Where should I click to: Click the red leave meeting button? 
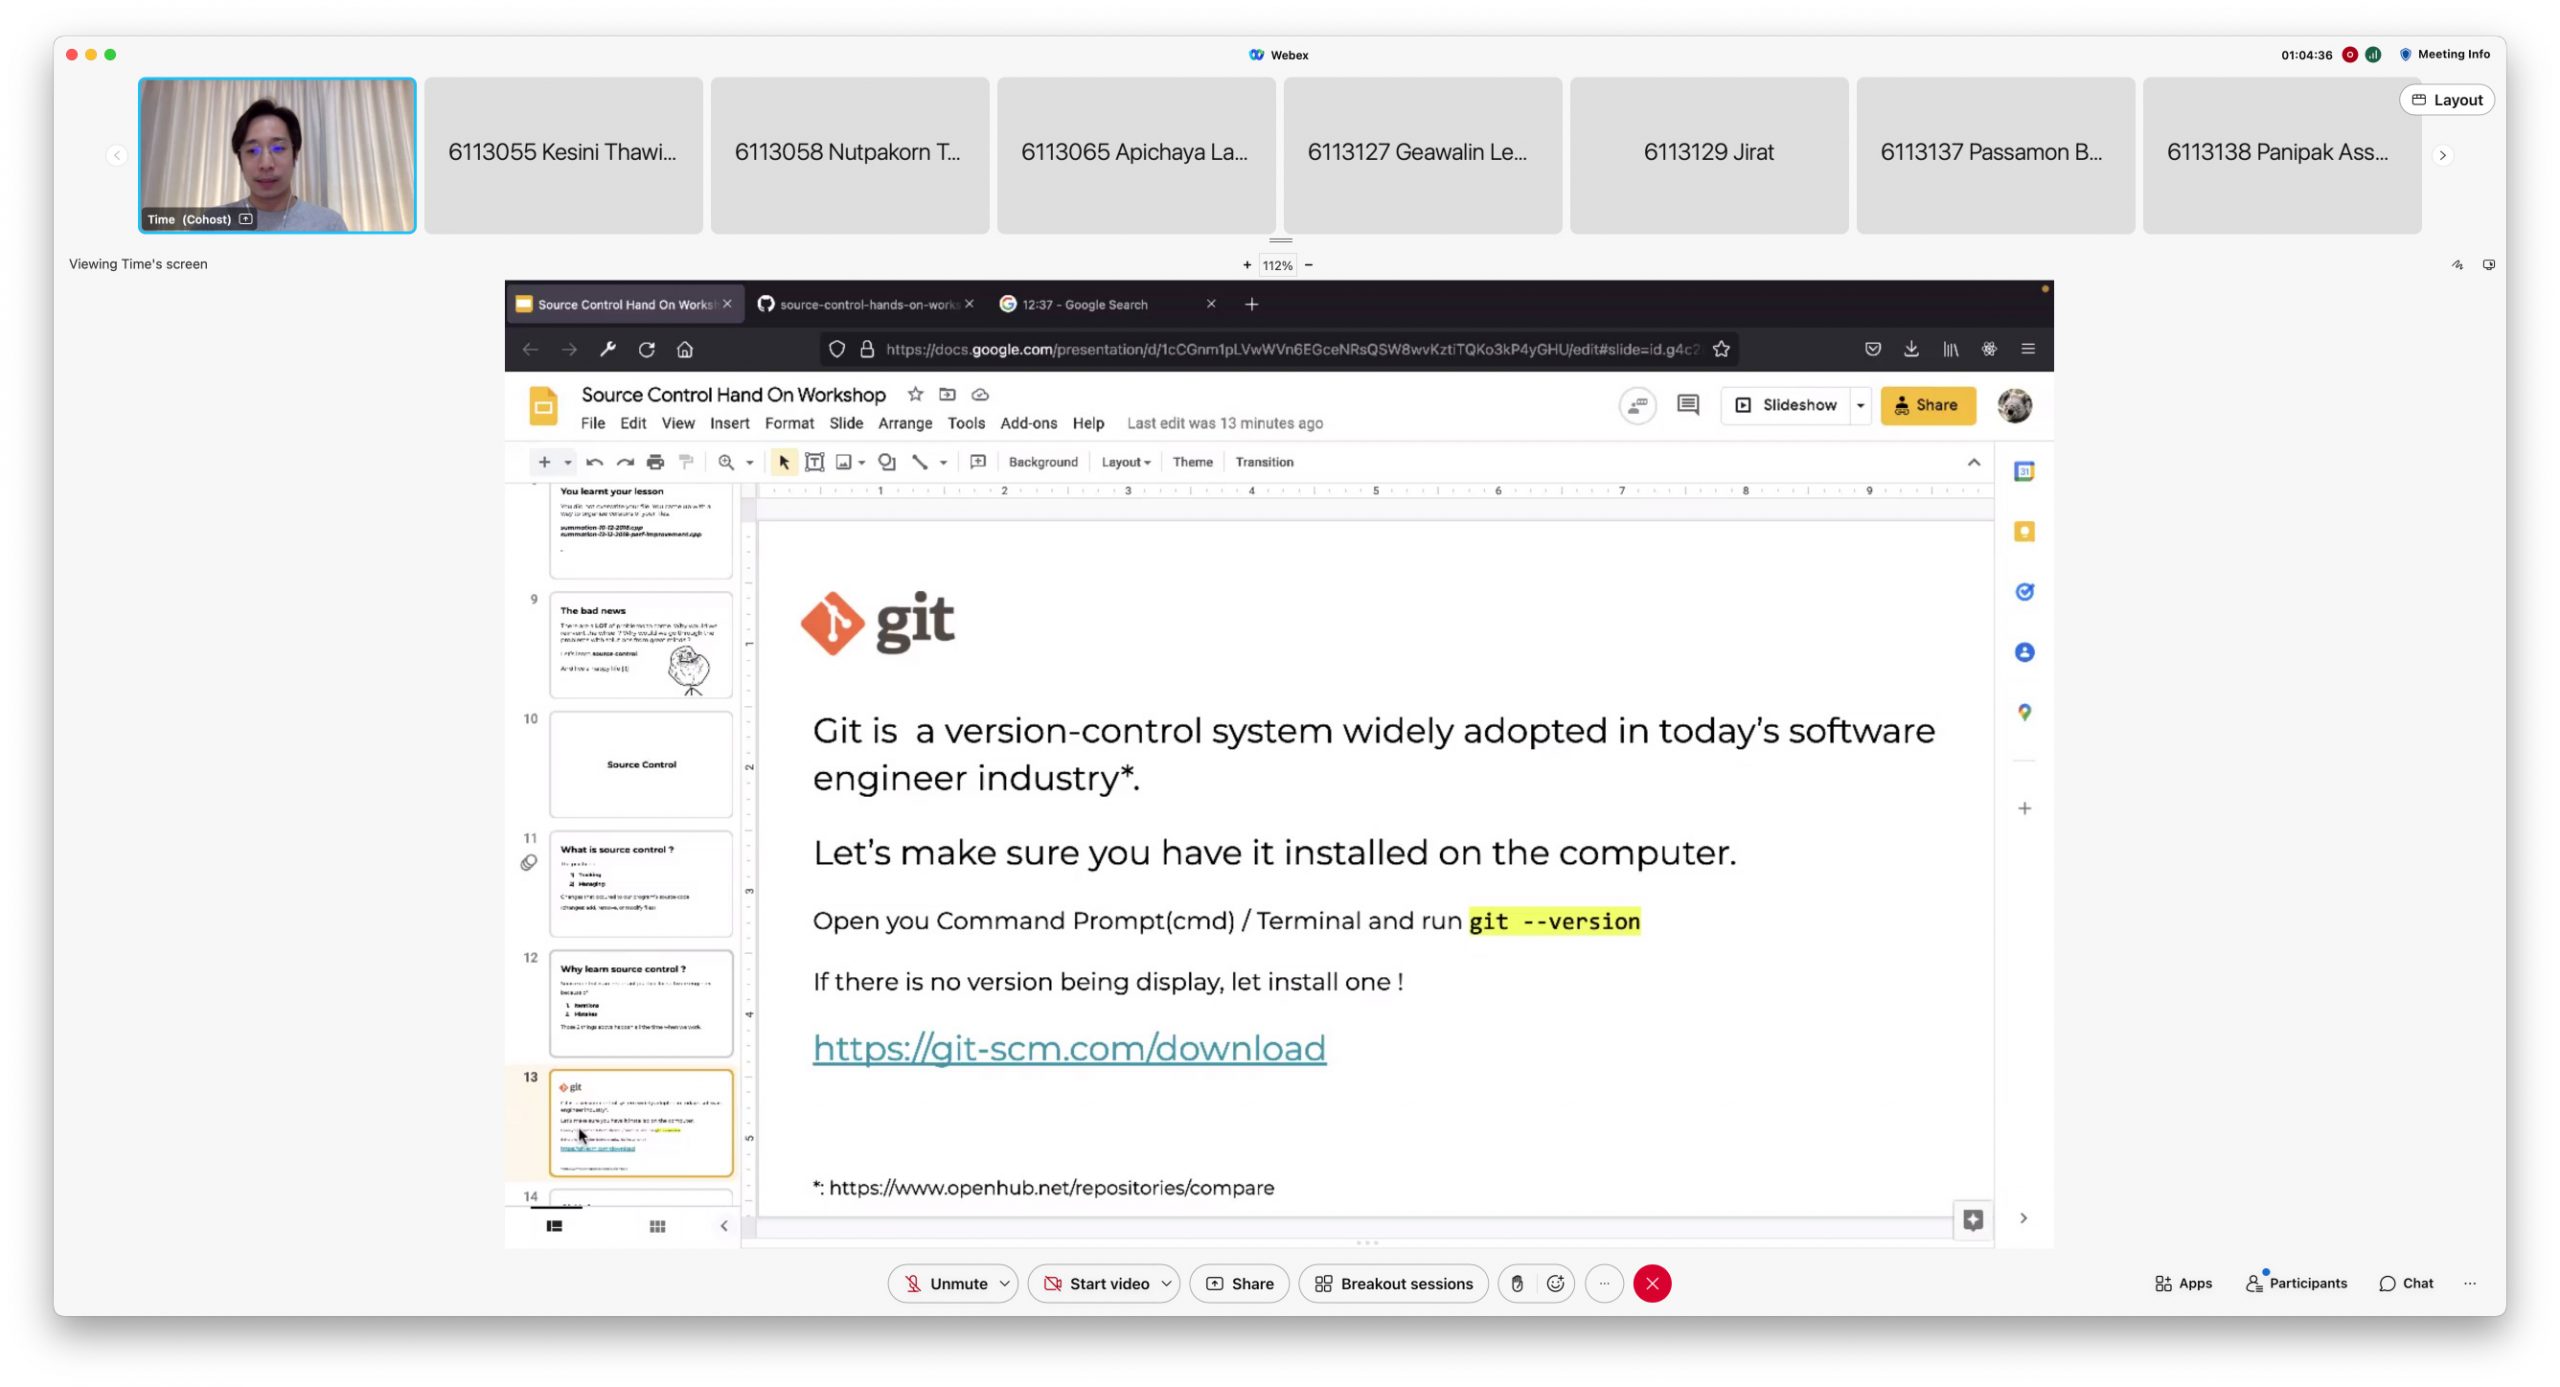coord(1652,1284)
